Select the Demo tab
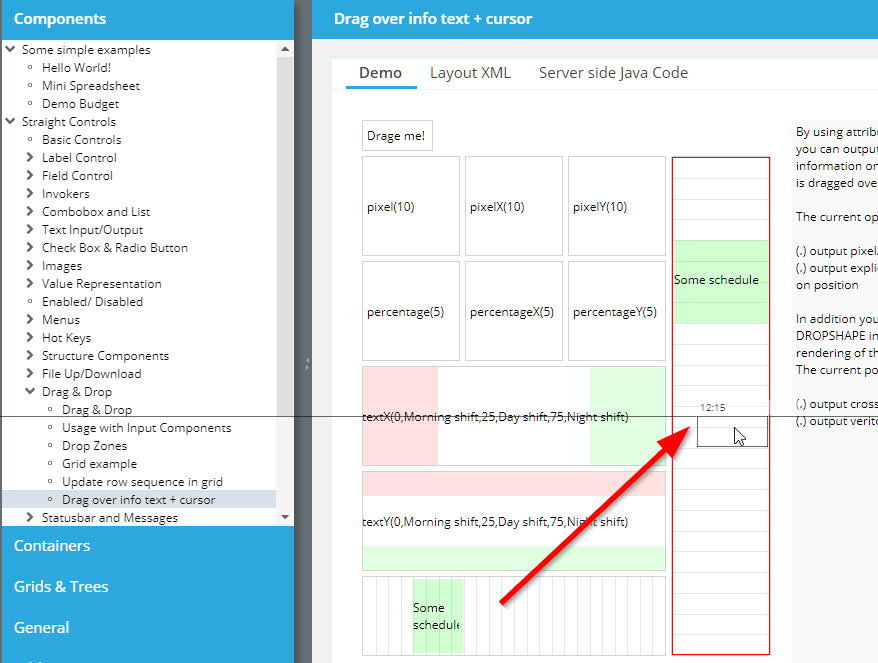The width and height of the screenshot is (878, 663). (x=380, y=73)
